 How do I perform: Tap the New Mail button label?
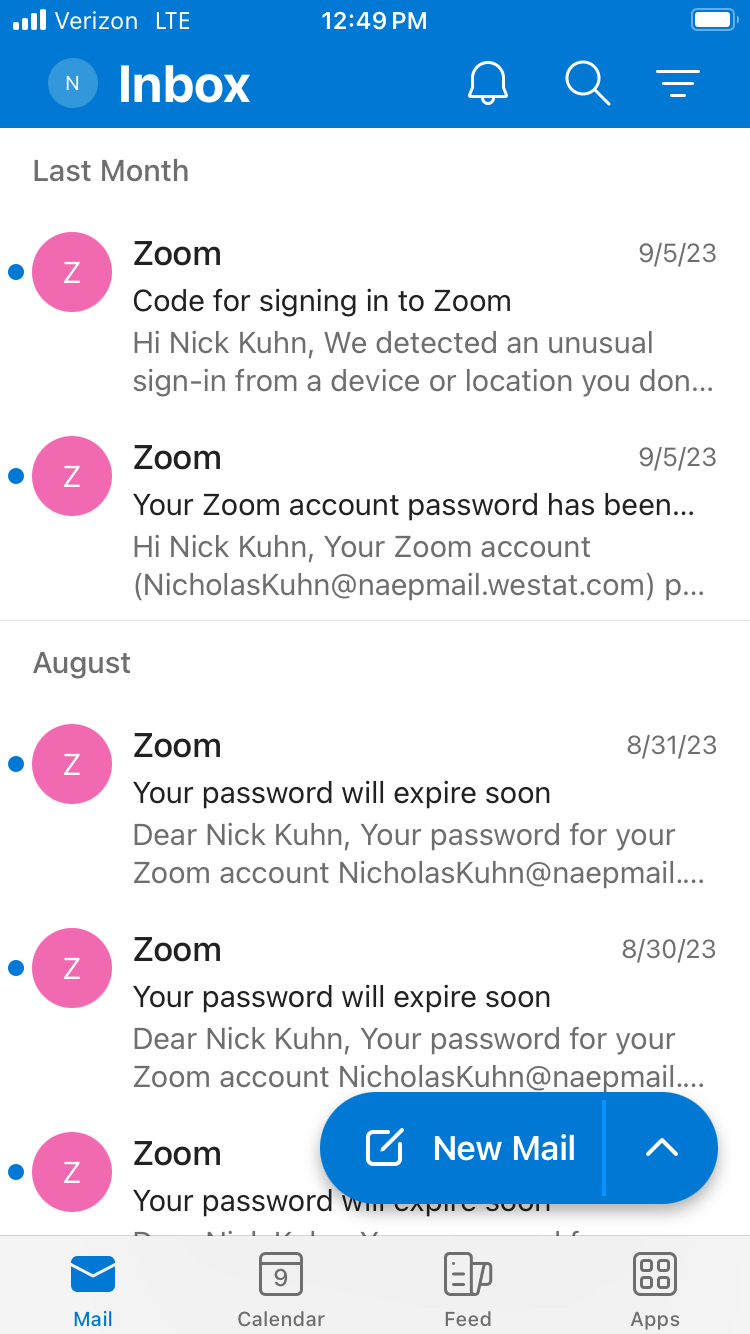(x=504, y=1148)
